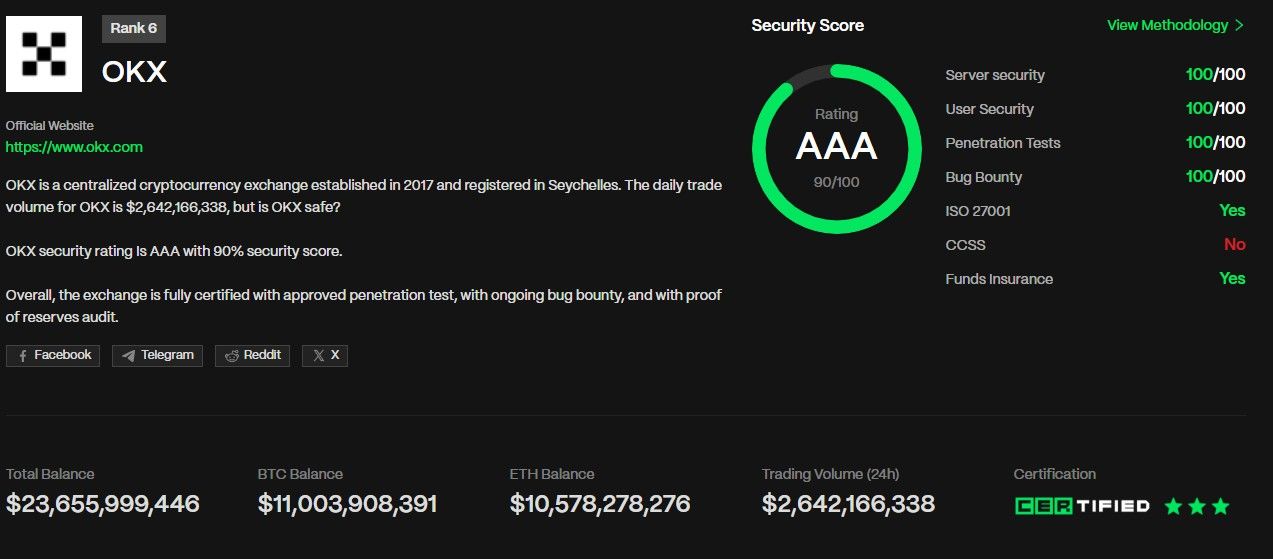The height and width of the screenshot is (559, 1273).
Task: Click the three green certification stars
Action: [1197, 506]
